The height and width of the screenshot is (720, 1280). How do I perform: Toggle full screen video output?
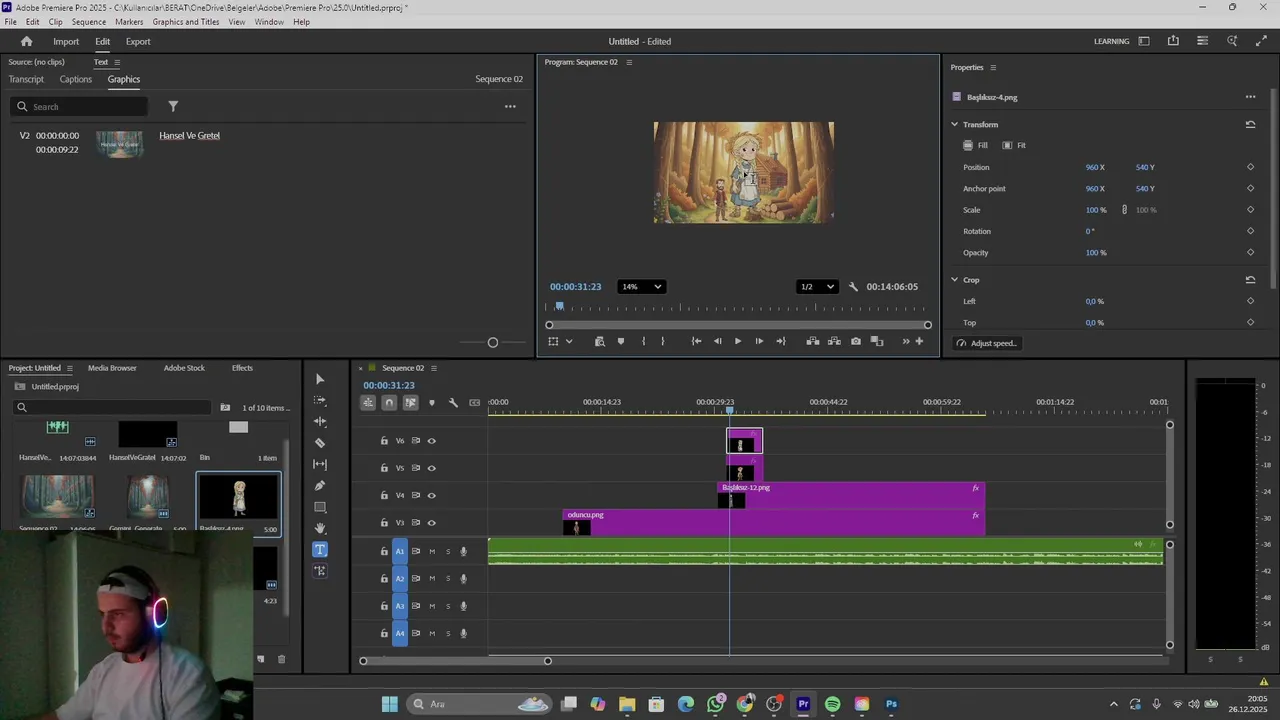click(1261, 41)
